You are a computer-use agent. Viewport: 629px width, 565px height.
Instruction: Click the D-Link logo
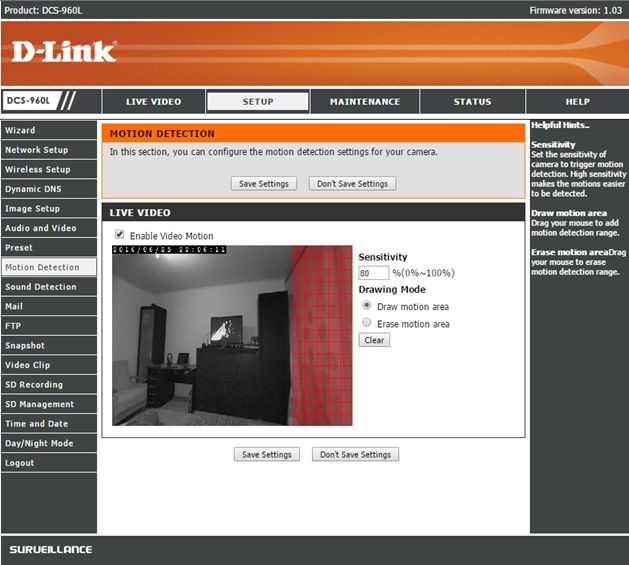pyautogui.click(x=64, y=52)
